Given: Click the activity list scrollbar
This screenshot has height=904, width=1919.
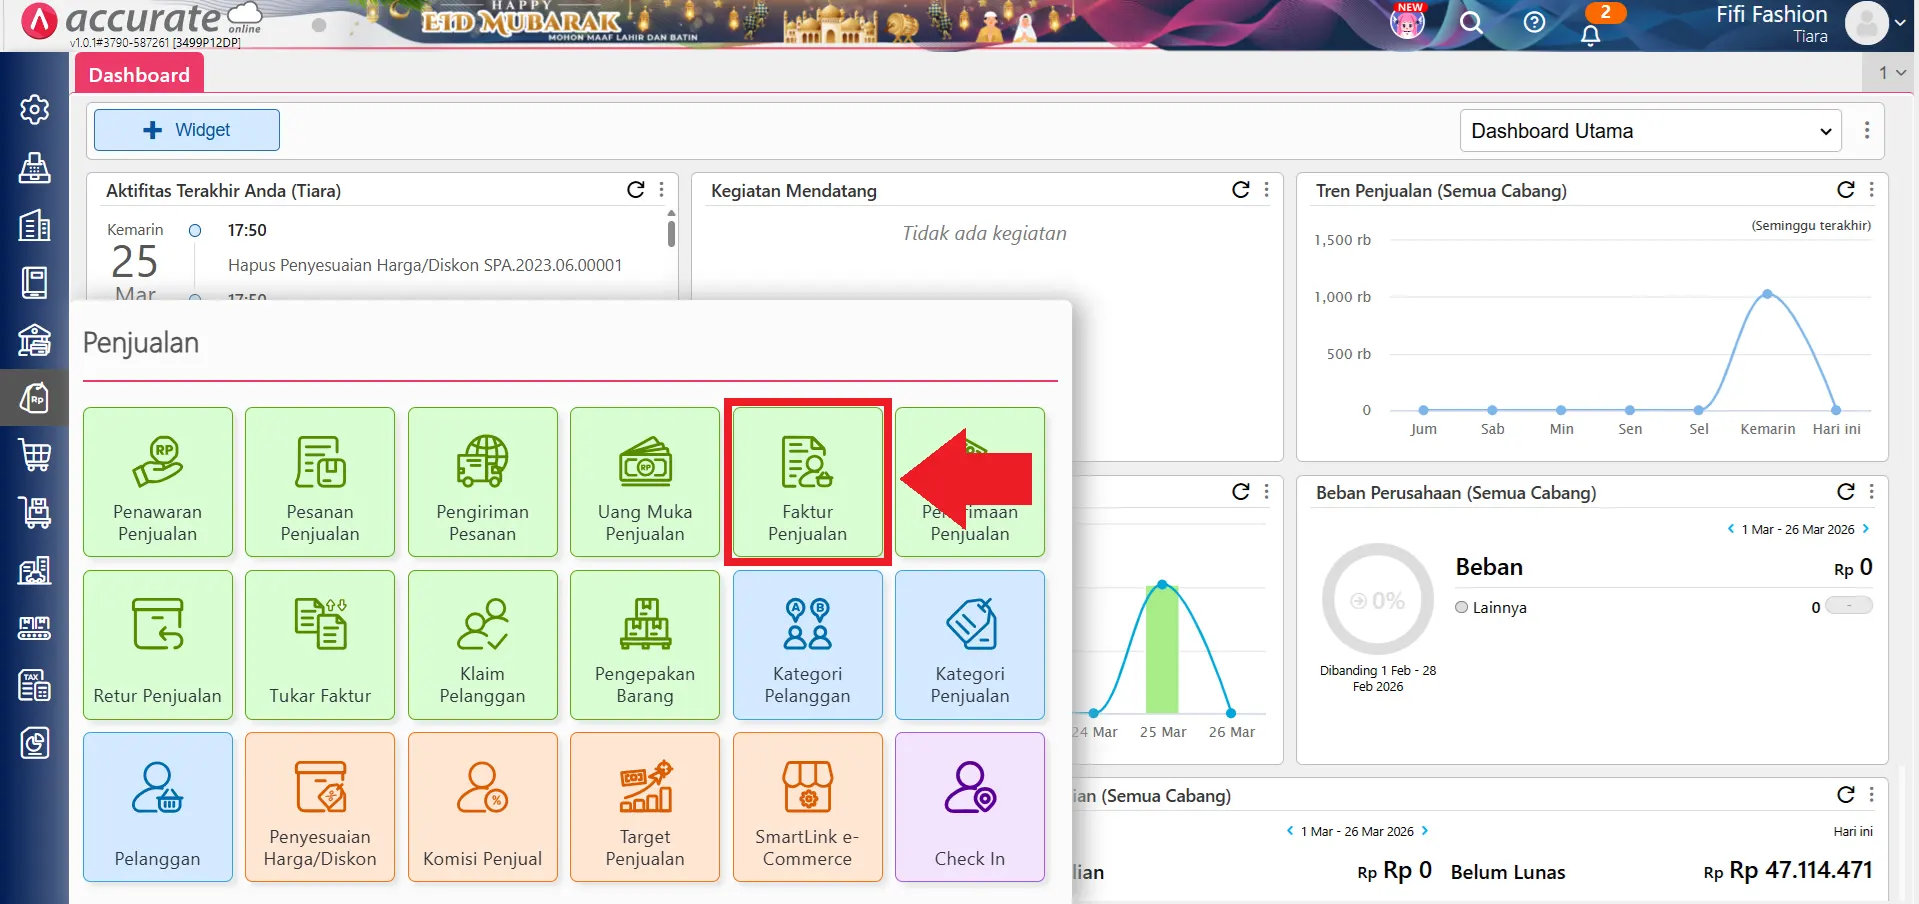Looking at the screenshot, I should pyautogui.click(x=671, y=233).
